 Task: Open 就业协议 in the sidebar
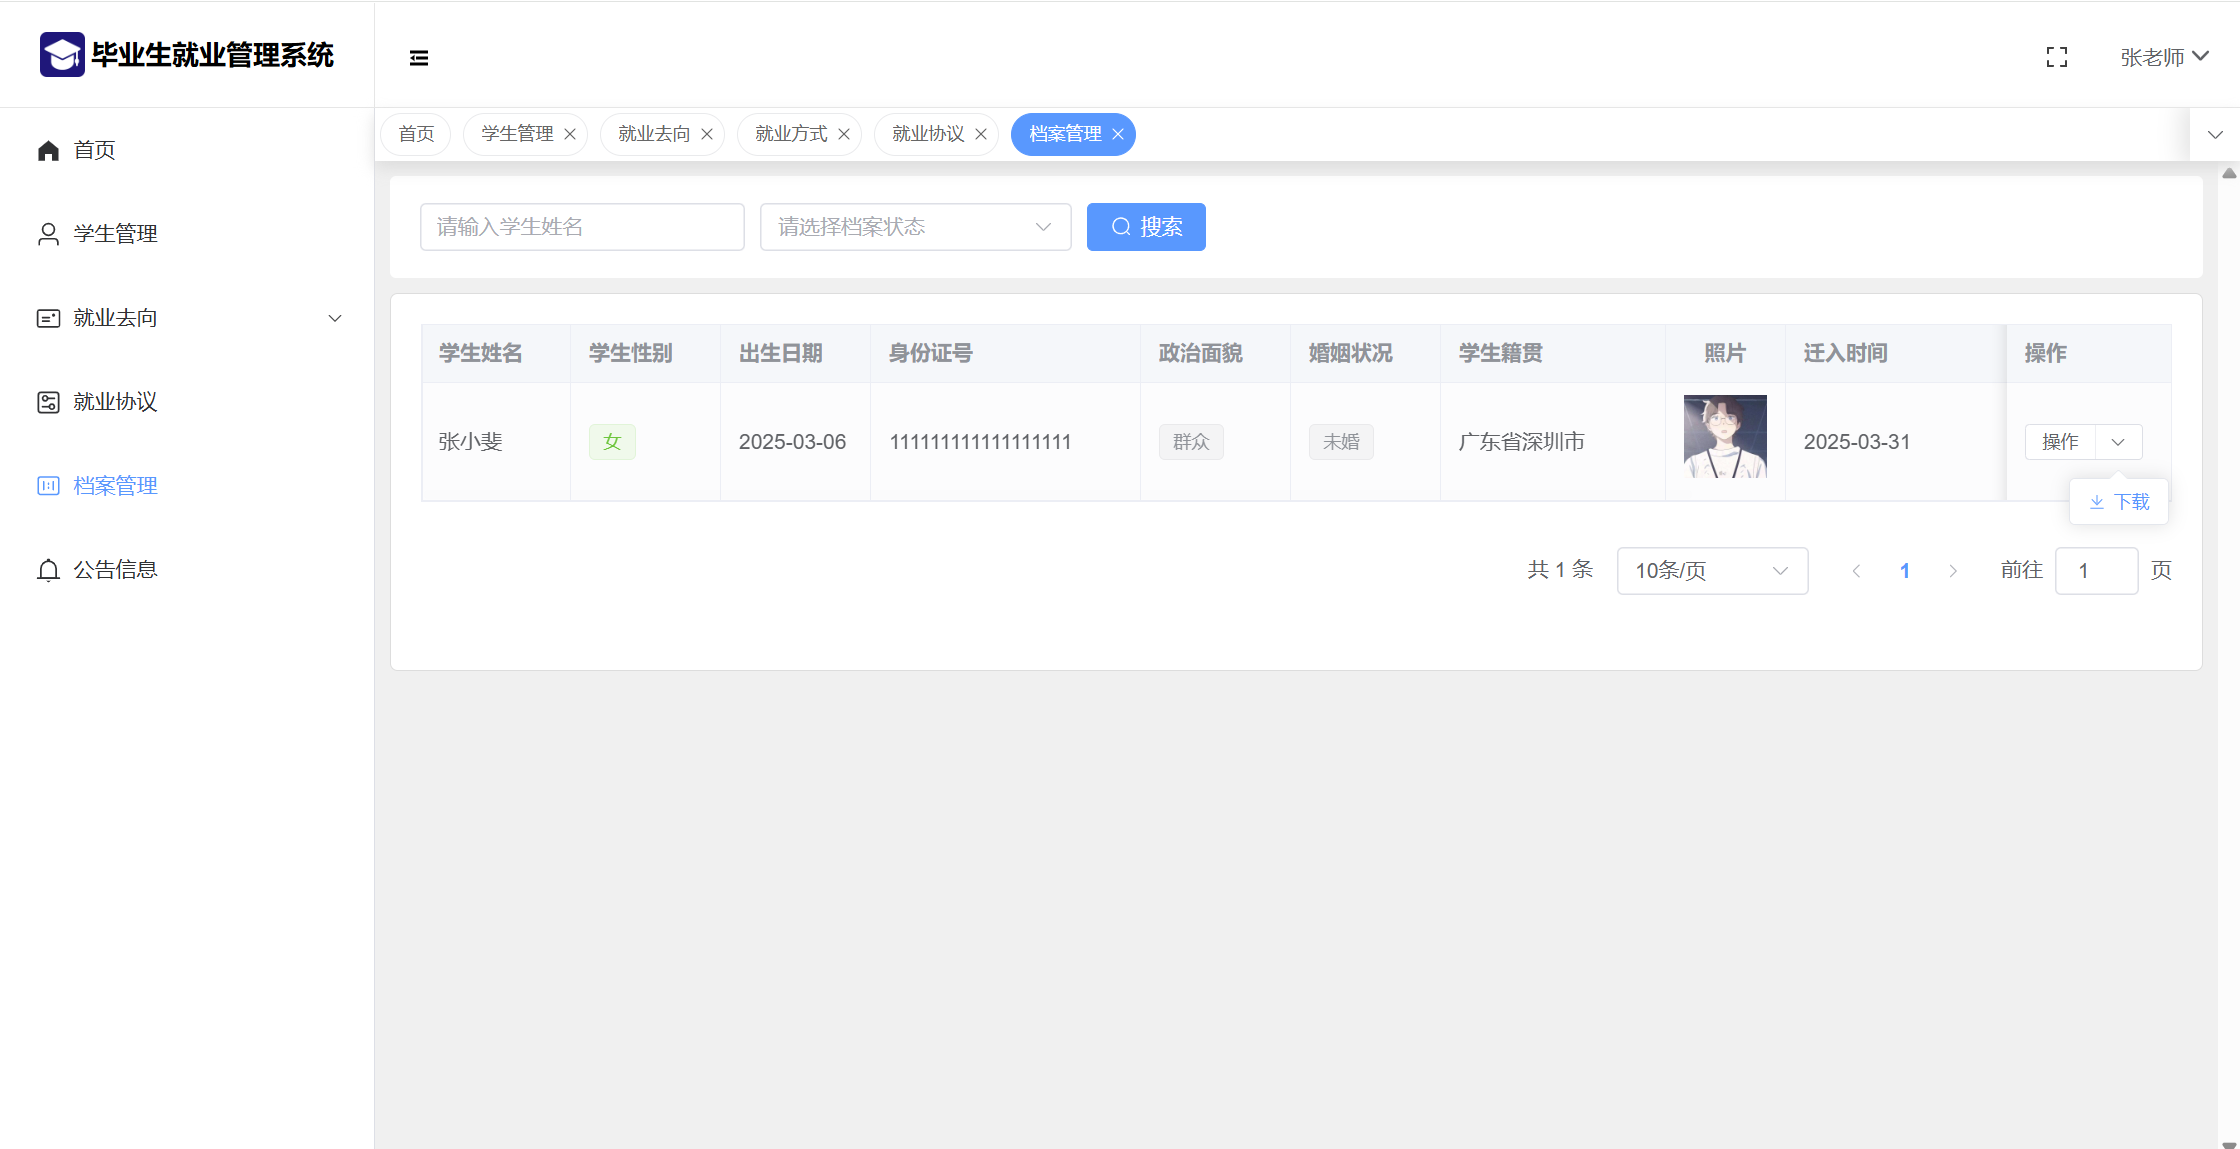115,402
